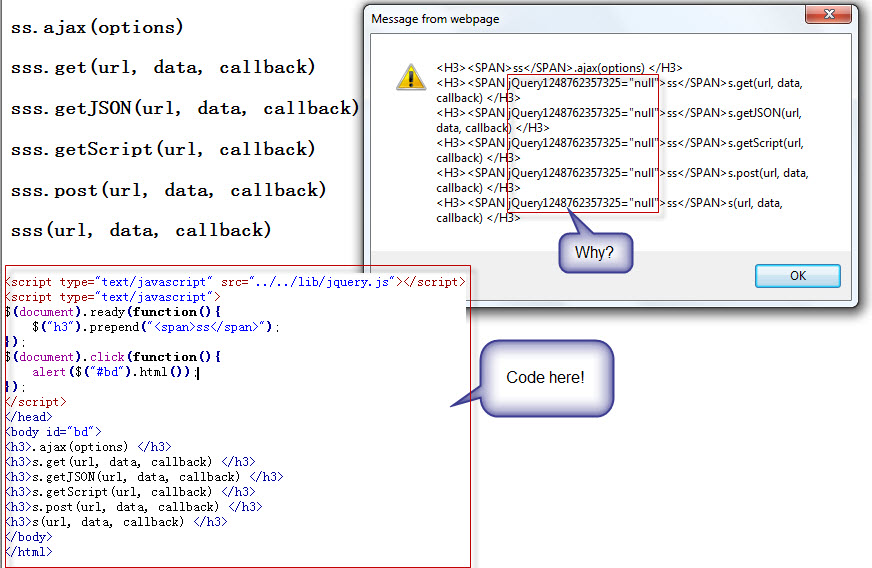Click the jquery.js script src code line
872x568 pixels.
235,282
